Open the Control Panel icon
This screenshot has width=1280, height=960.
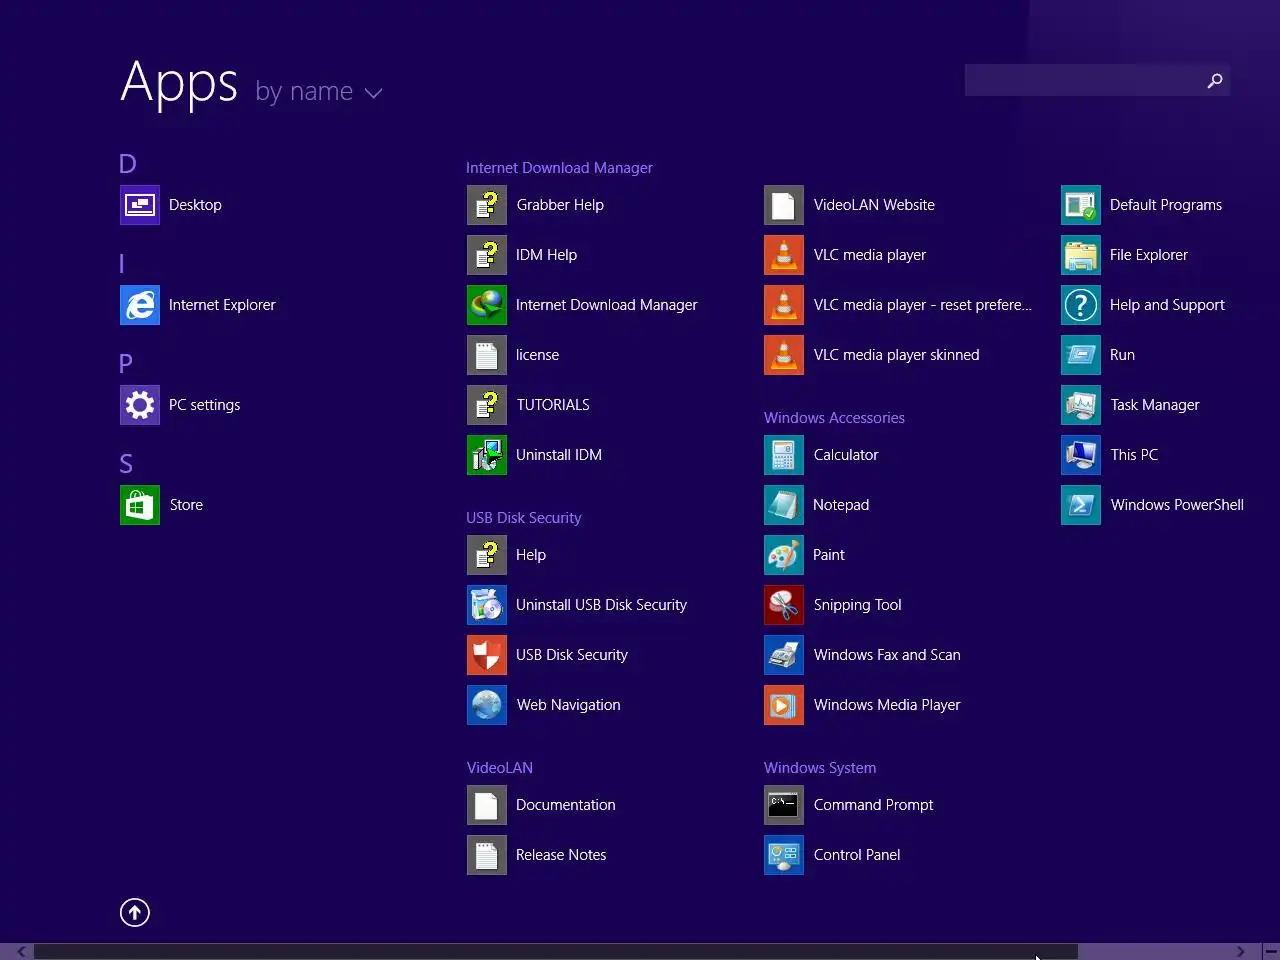pyautogui.click(x=784, y=855)
